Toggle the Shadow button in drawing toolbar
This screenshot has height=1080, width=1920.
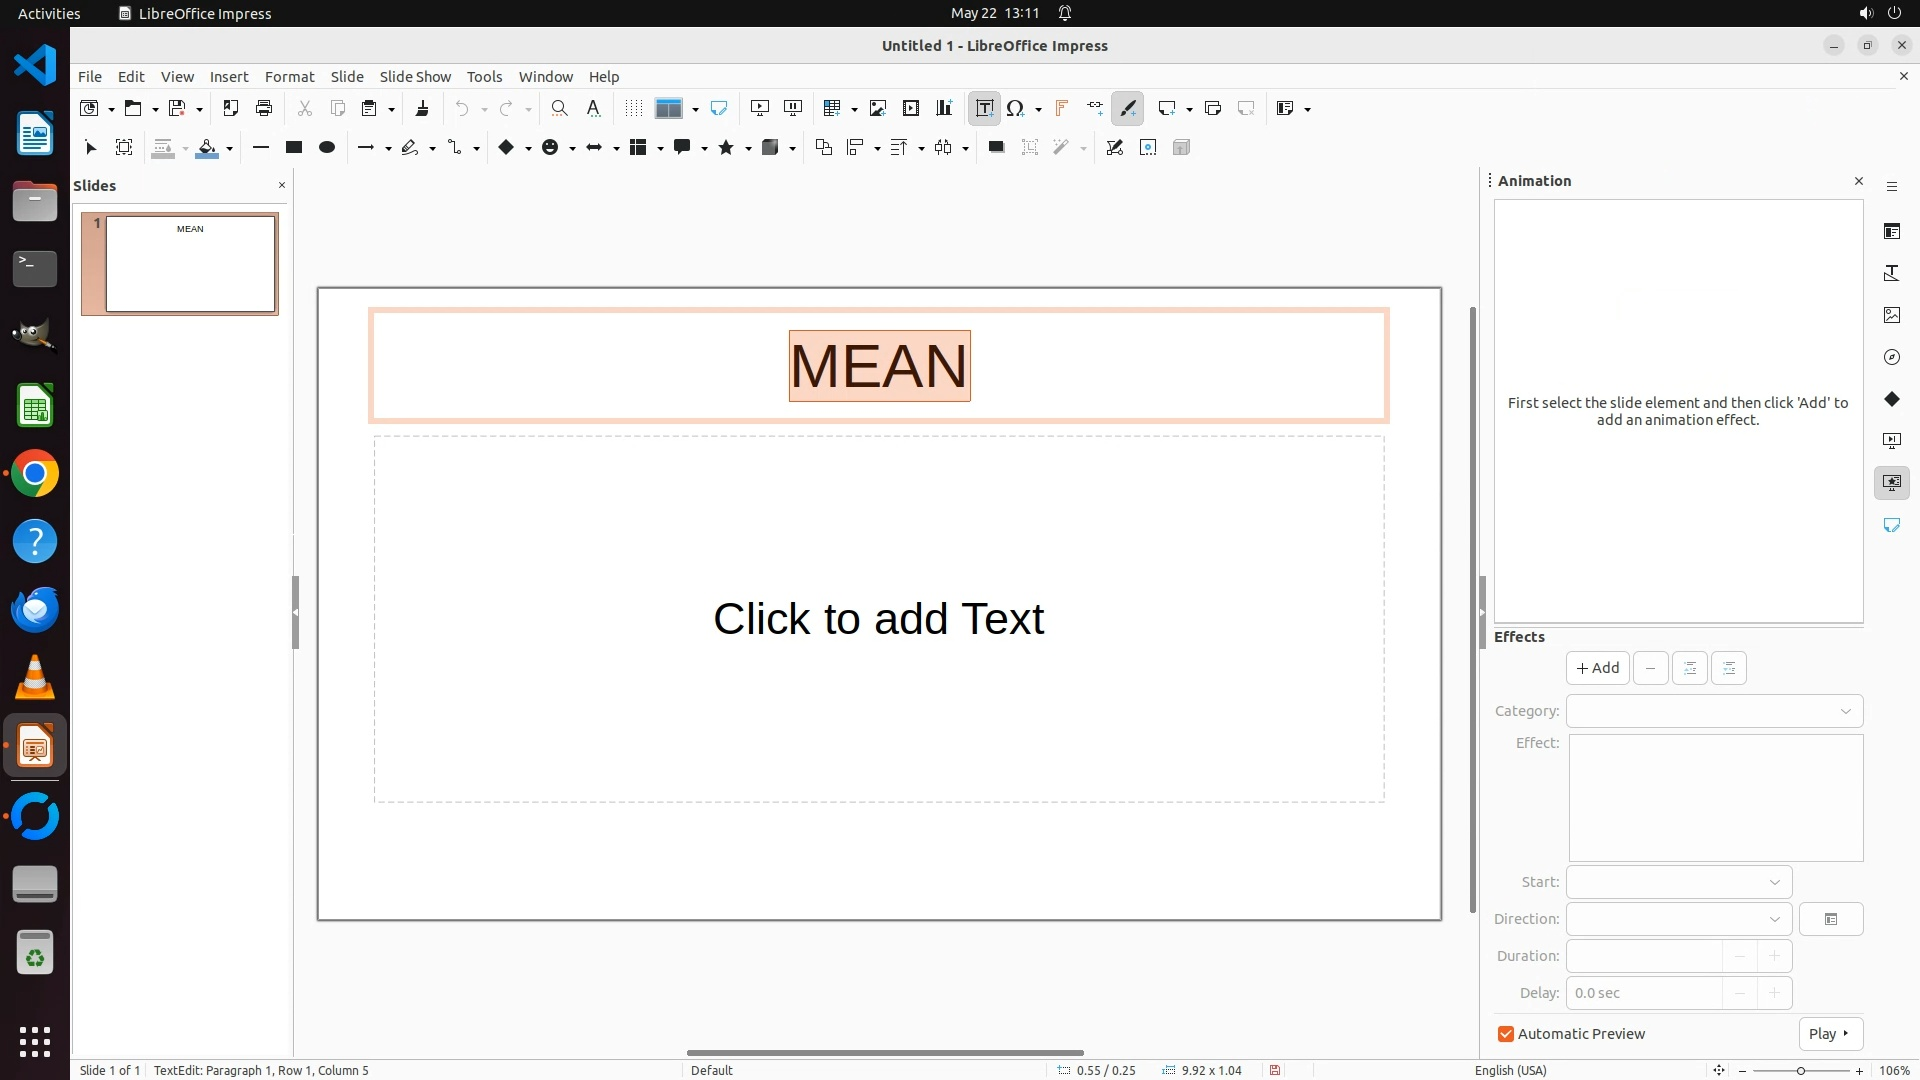[996, 147]
